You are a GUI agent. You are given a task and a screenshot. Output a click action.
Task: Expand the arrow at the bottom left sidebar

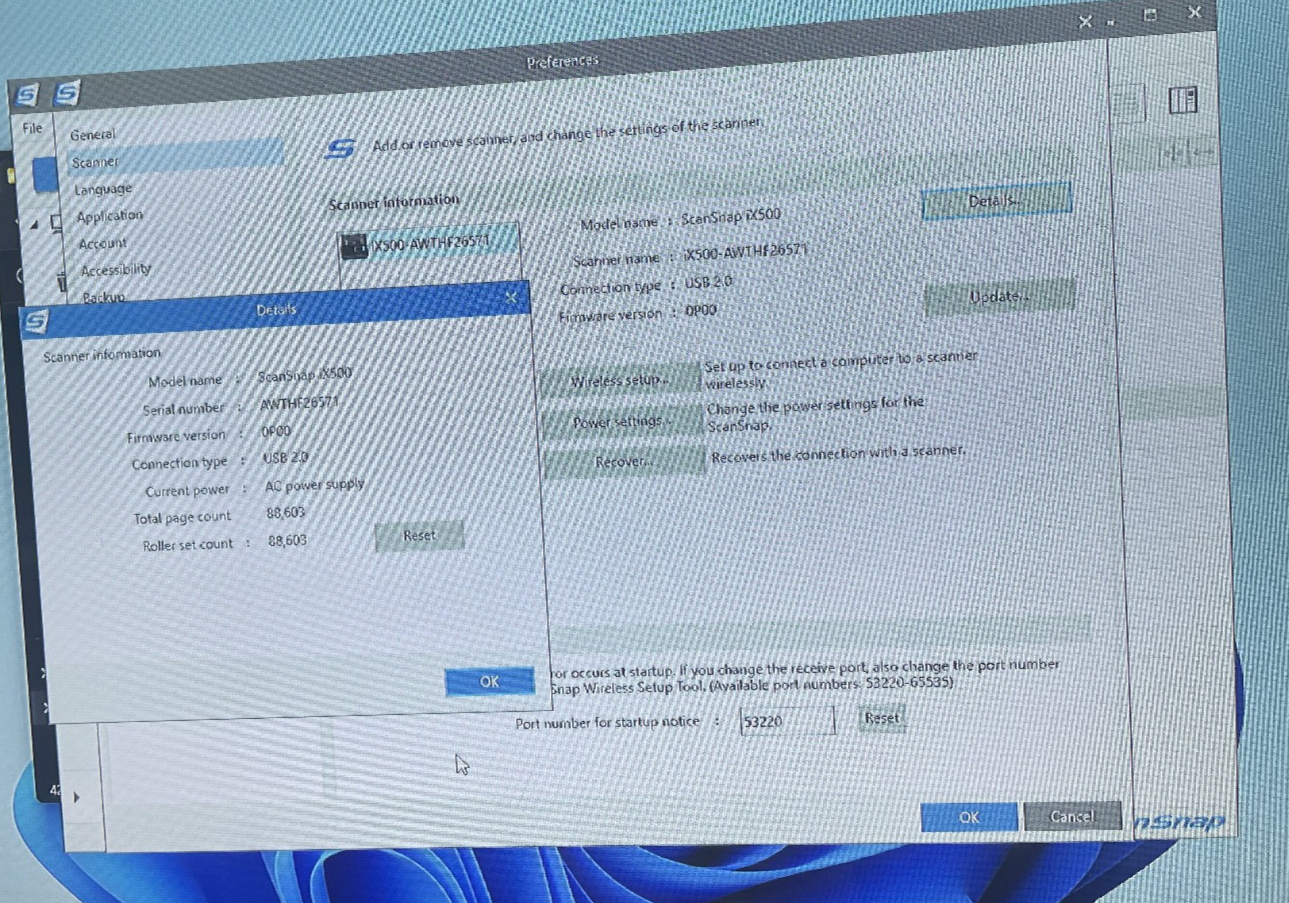[76, 797]
